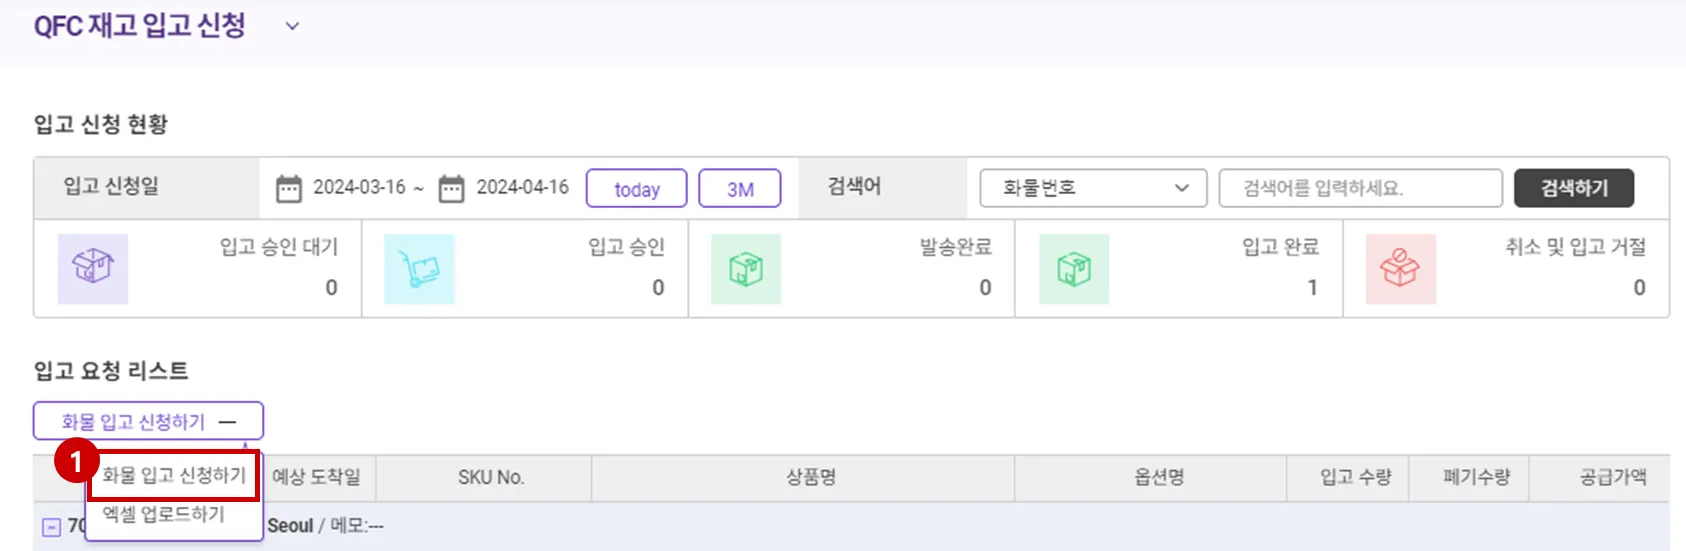1686x551 pixels.
Task: Select 엑셀 업로드하기 menu item
Action: tap(164, 514)
